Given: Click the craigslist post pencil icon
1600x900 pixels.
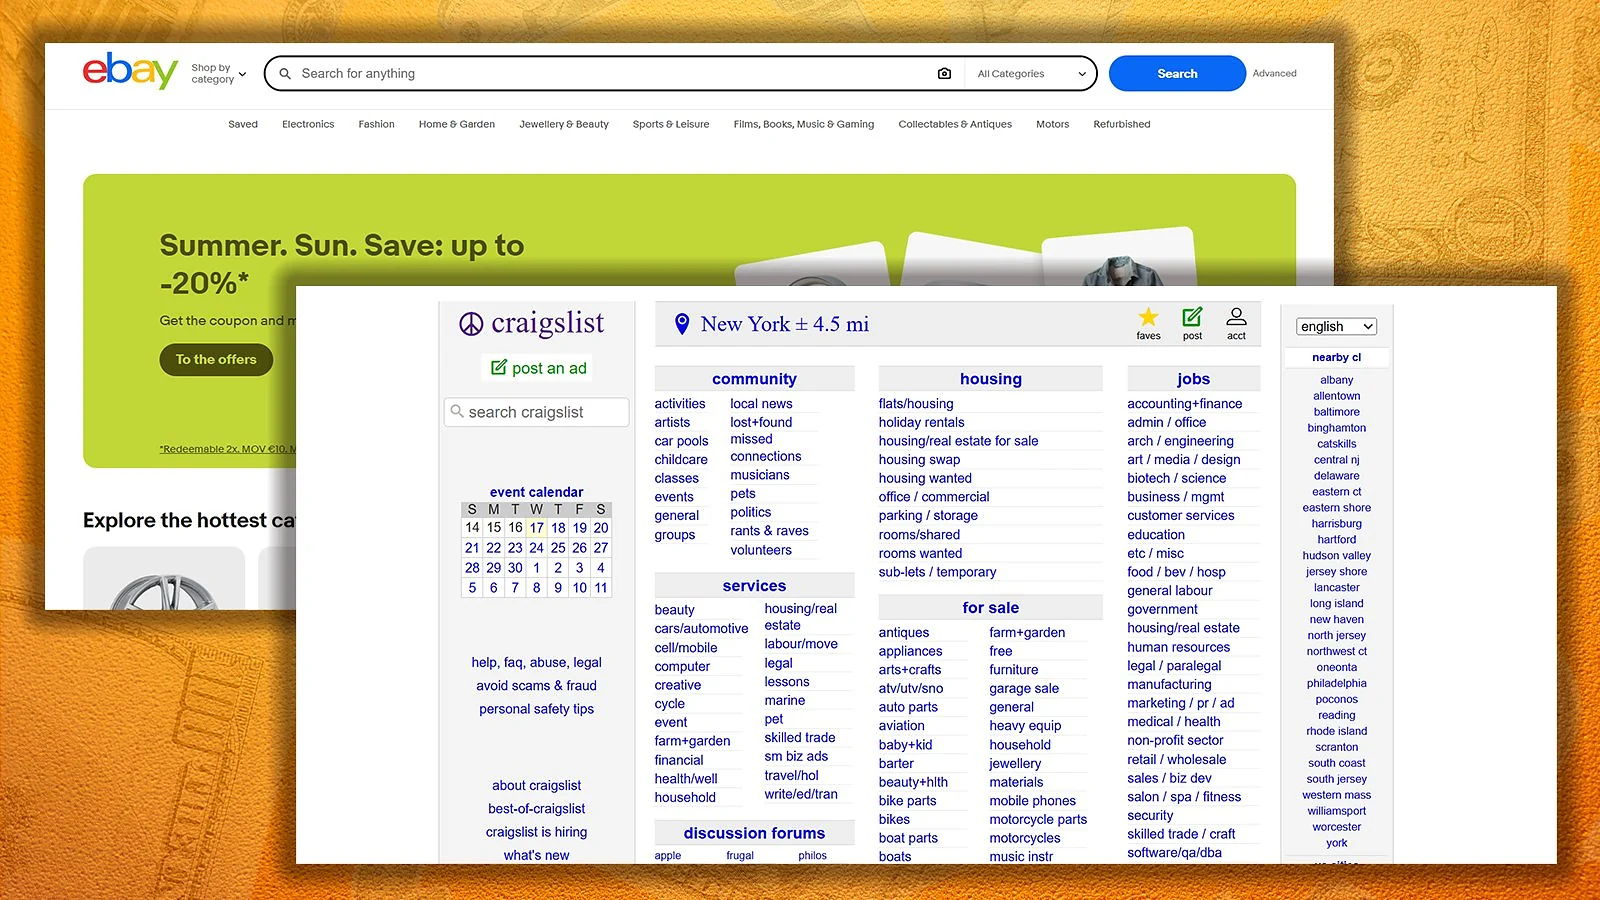Looking at the screenshot, I should (1192, 317).
